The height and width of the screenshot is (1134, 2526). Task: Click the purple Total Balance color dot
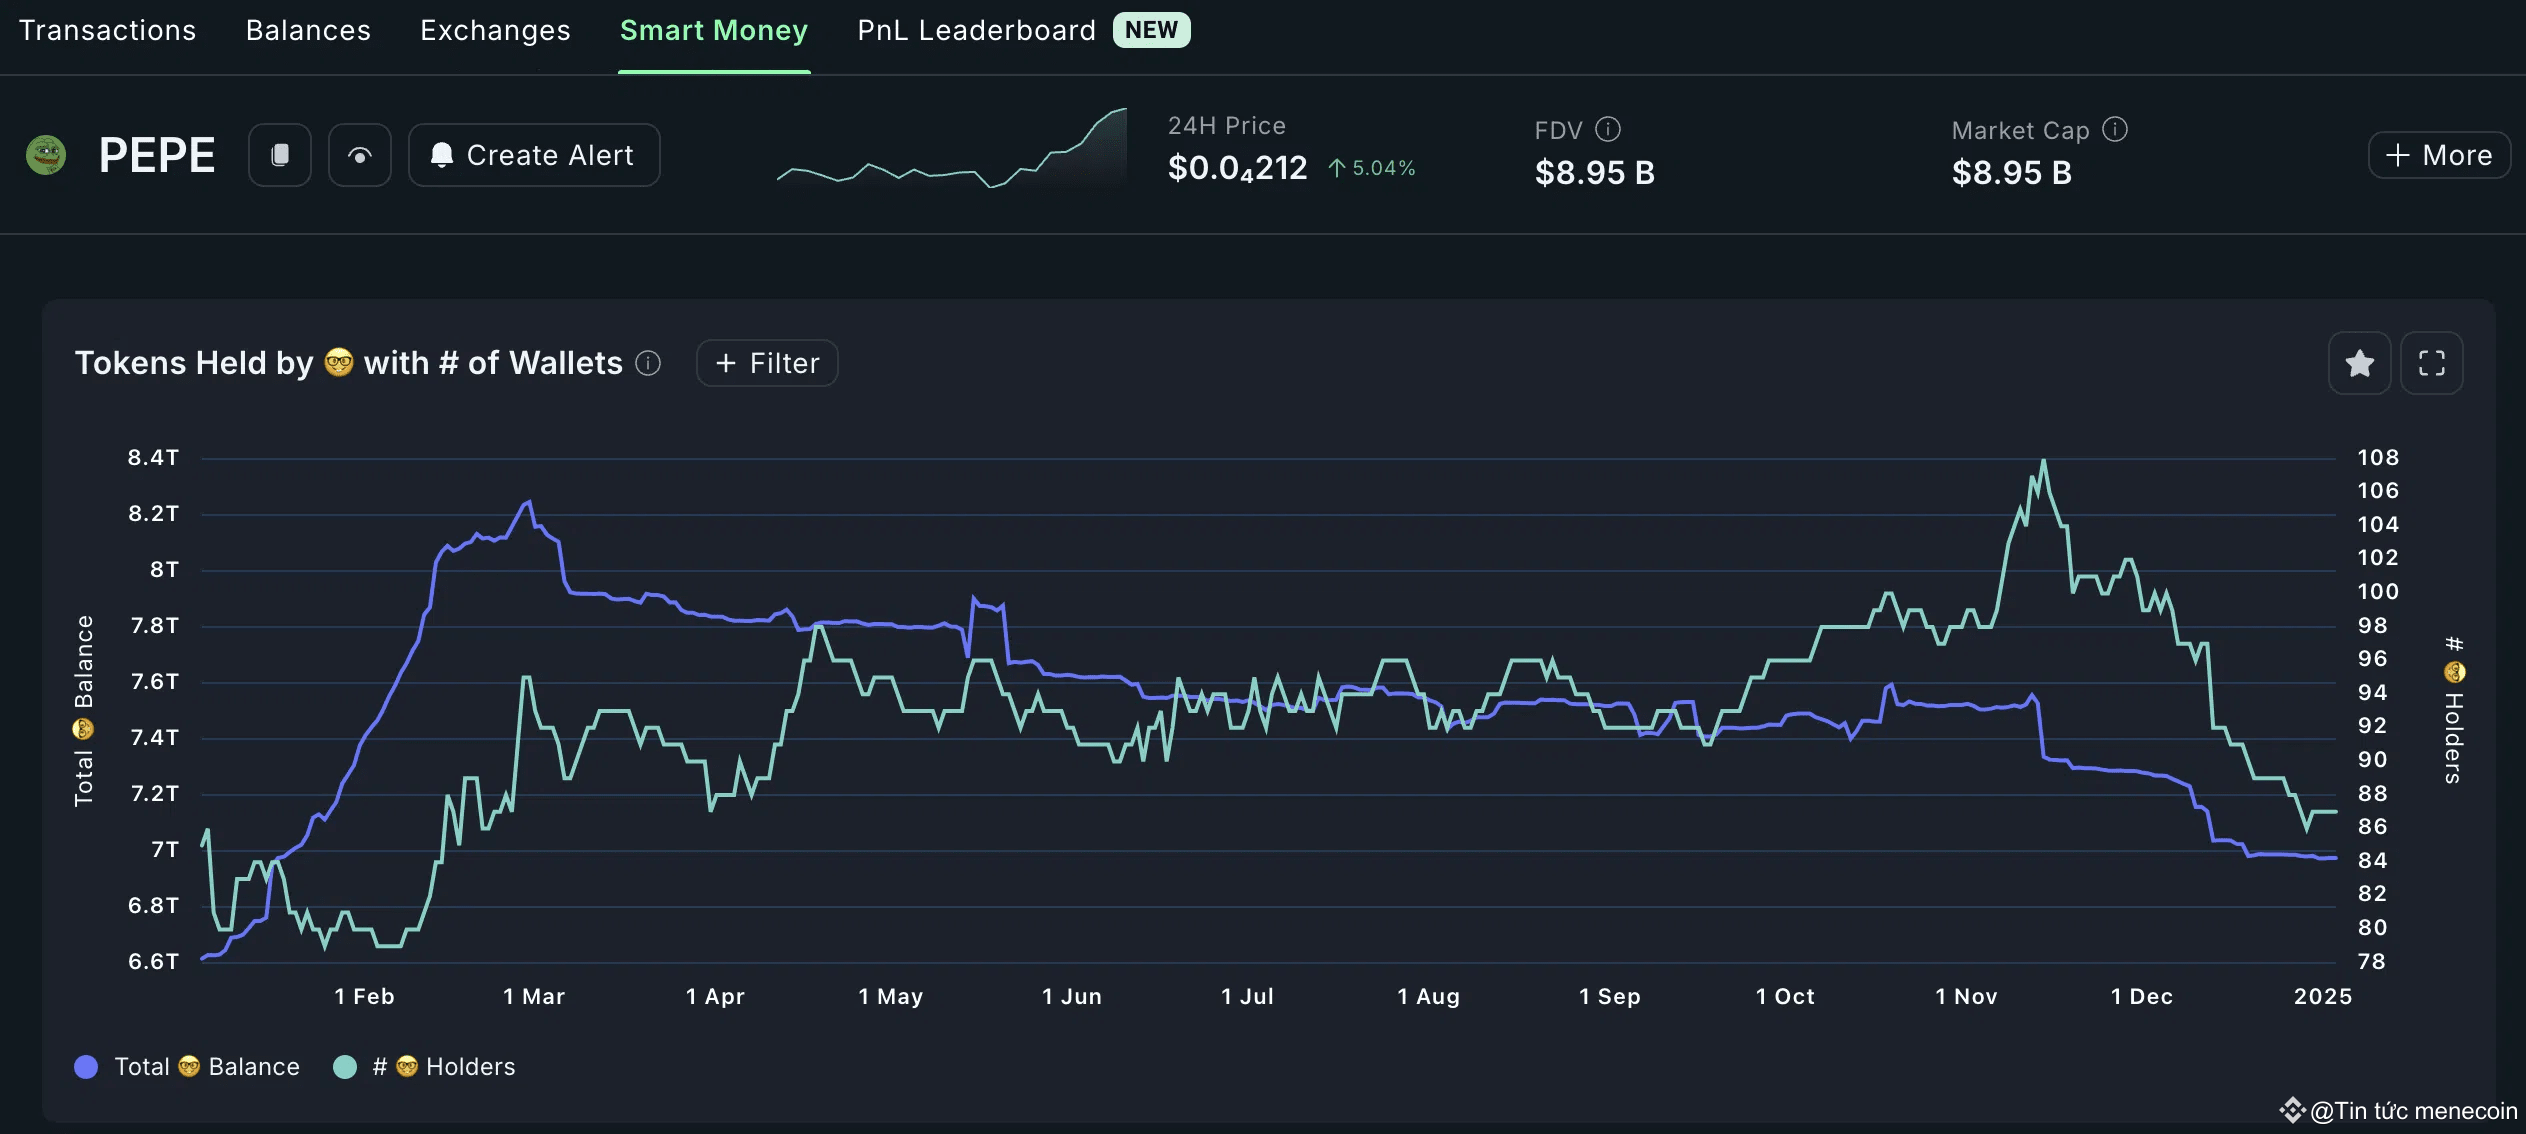tap(86, 1067)
